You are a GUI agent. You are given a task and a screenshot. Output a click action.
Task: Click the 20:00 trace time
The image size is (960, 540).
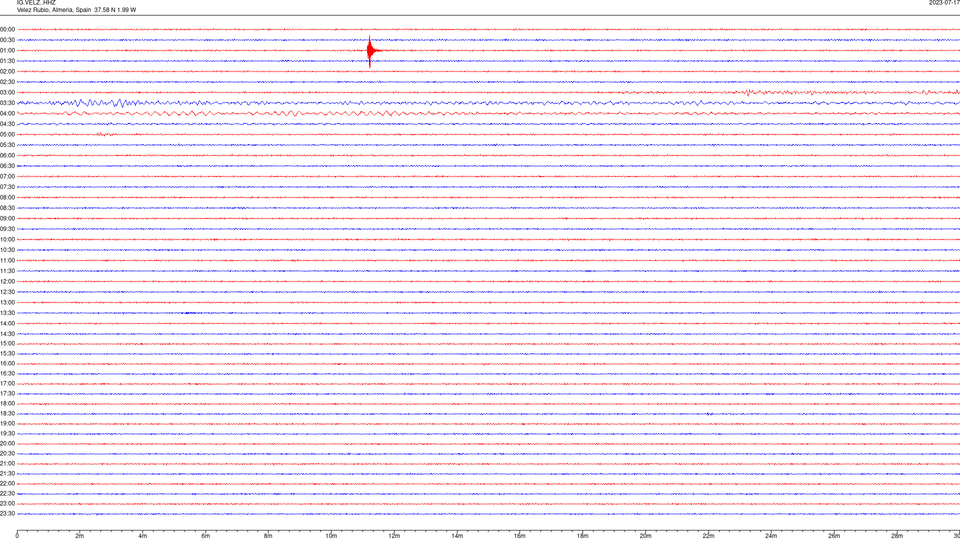(7, 444)
